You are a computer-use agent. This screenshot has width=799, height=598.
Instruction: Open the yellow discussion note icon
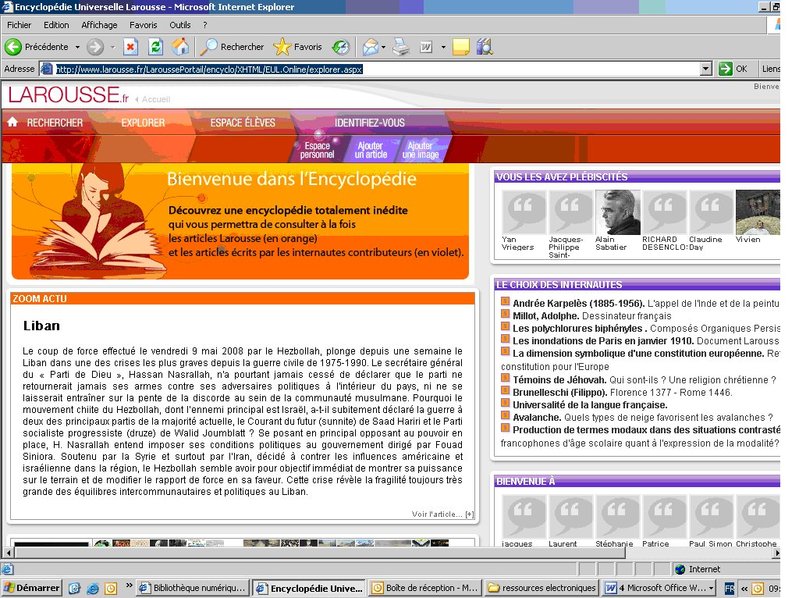coord(461,47)
